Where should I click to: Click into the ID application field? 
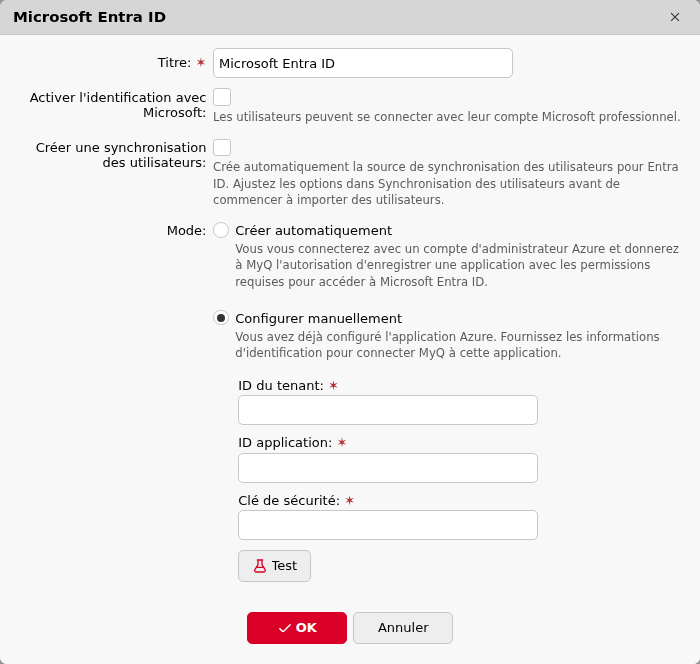[388, 468]
